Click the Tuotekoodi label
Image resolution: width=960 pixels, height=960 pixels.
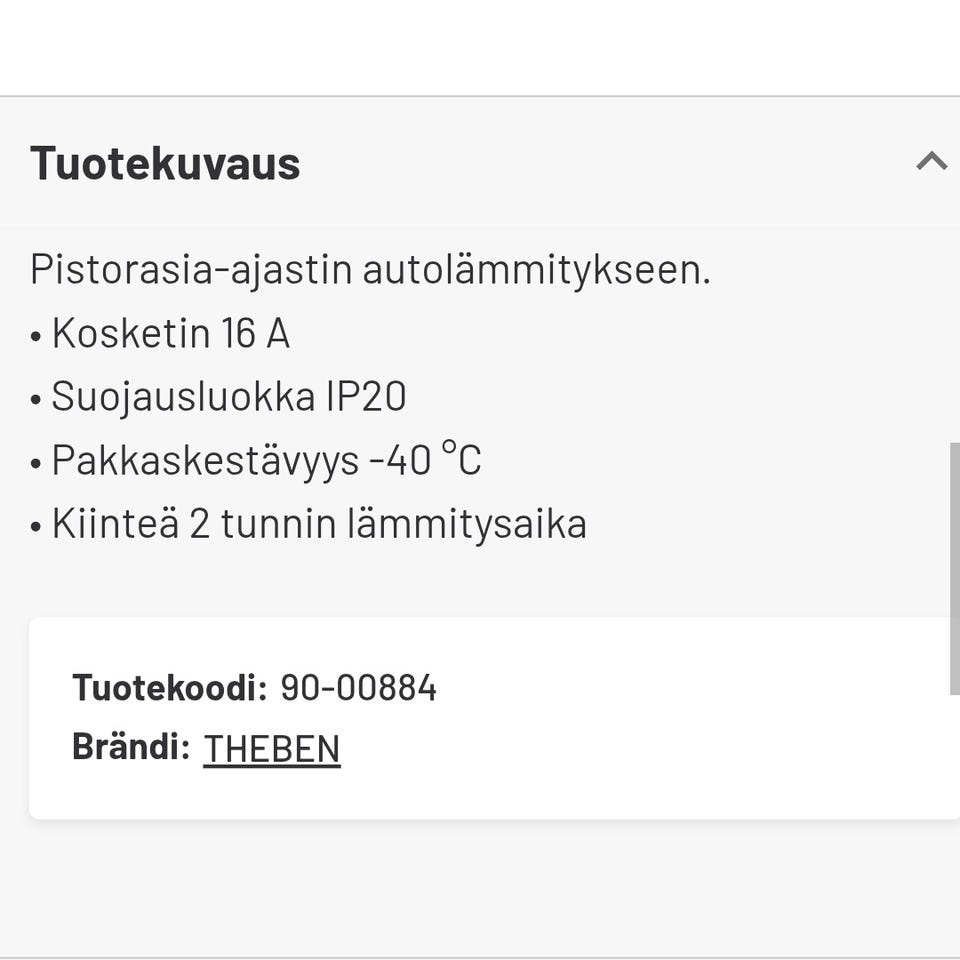[169, 688]
